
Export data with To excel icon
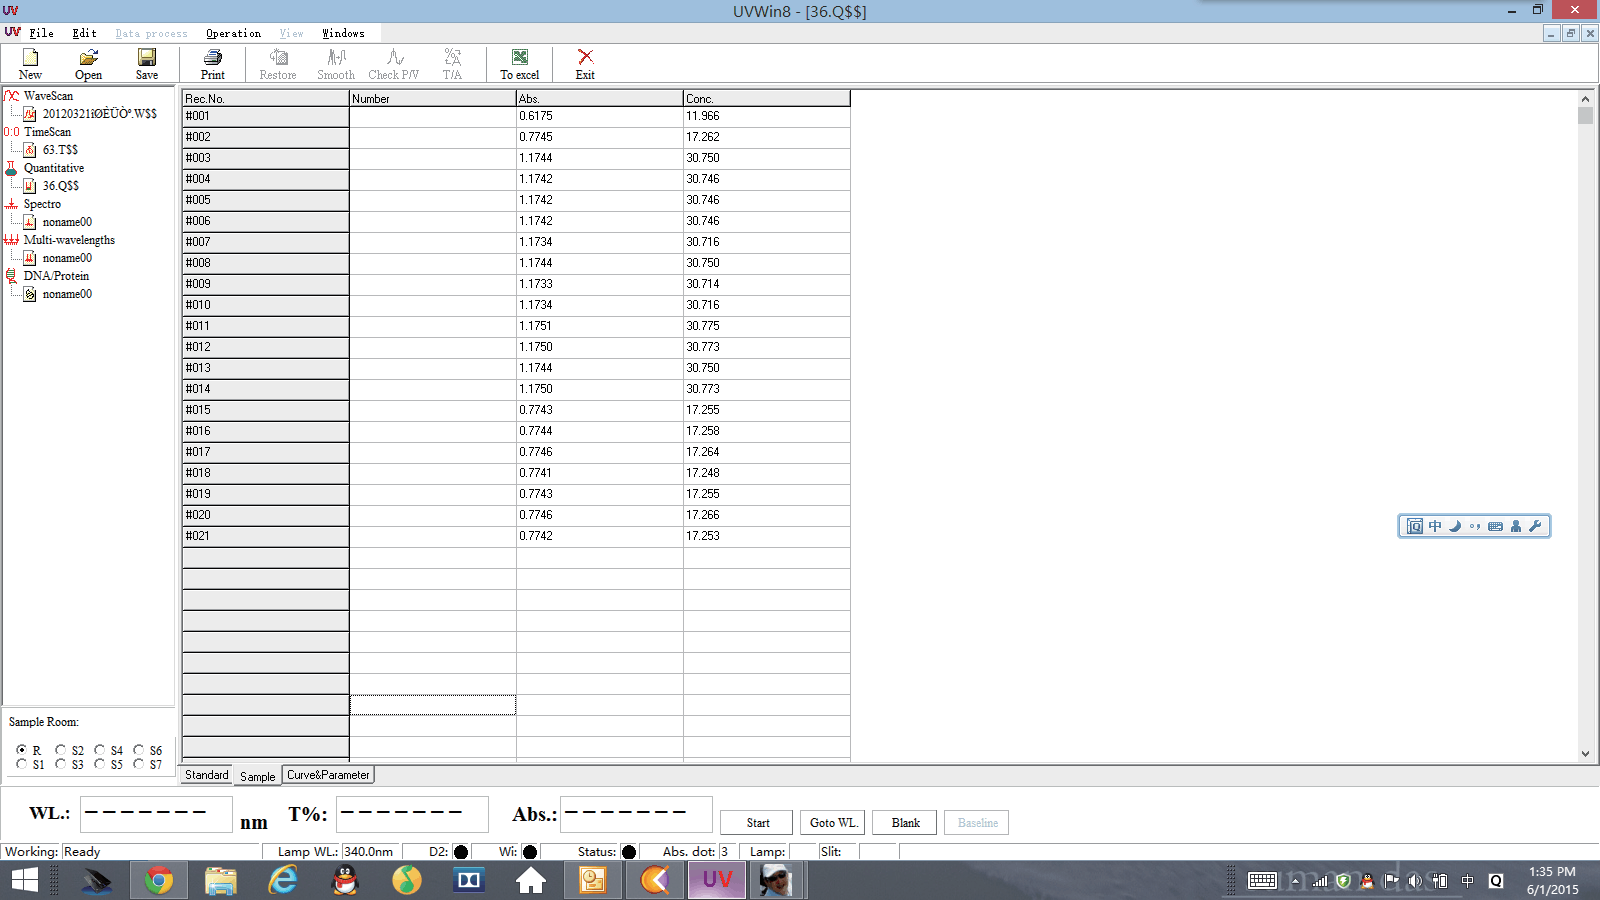[x=519, y=64]
